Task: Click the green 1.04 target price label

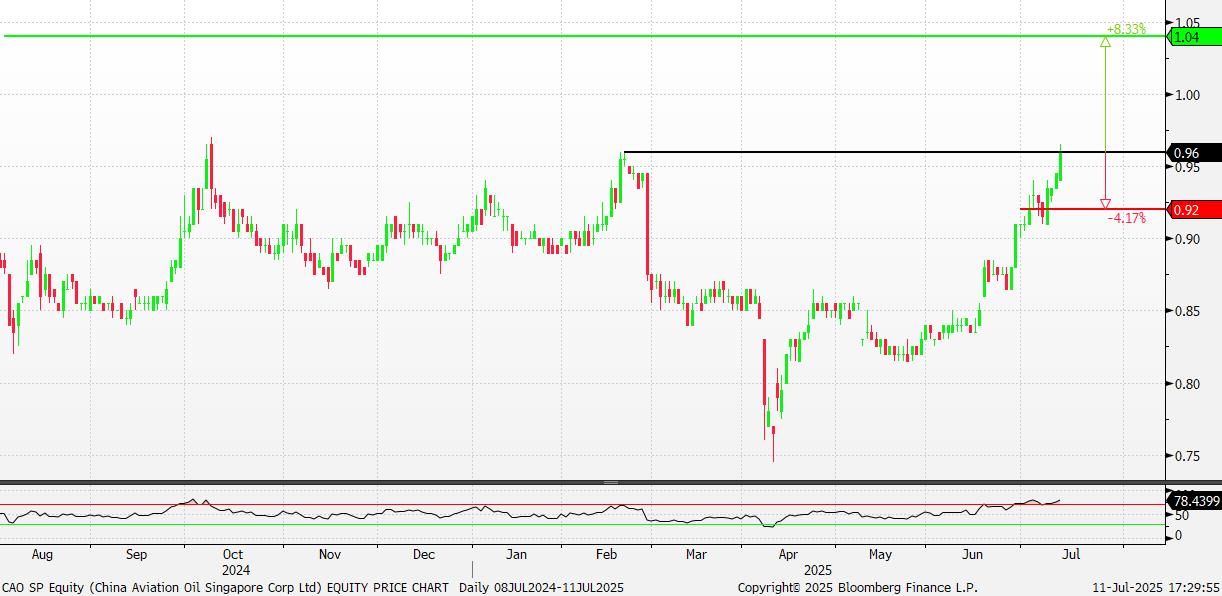Action: 1194,37
